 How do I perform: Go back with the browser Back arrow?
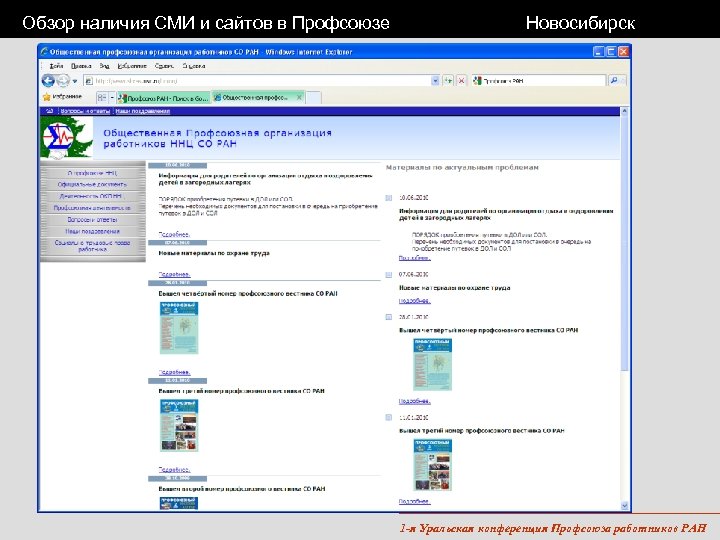click(48, 80)
